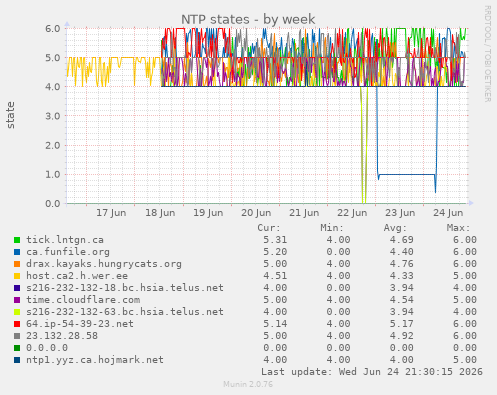The height and width of the screenshot is (395, 497).
Task: Click time.cloudflare.com average value 4.54
Action: tap(401, 300)
